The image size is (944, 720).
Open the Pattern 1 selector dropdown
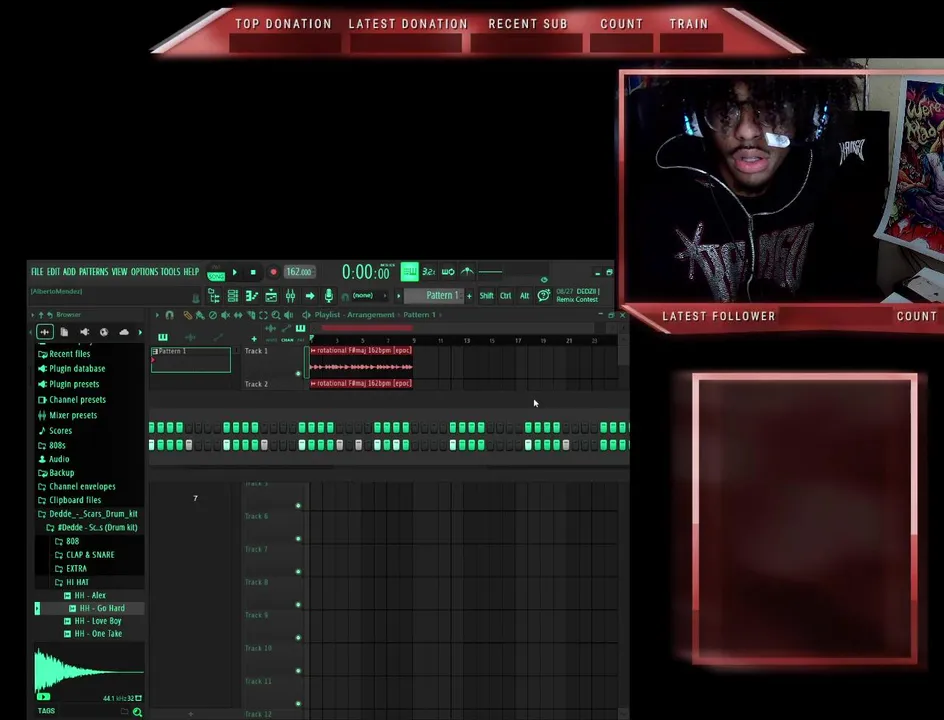[x=433, y=296]
